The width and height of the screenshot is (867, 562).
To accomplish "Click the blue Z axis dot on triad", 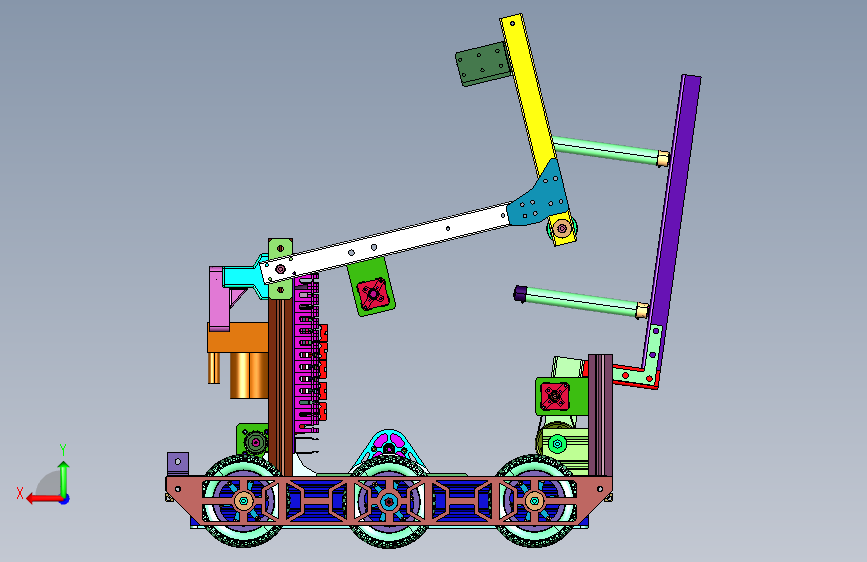I will click(65, 499).
